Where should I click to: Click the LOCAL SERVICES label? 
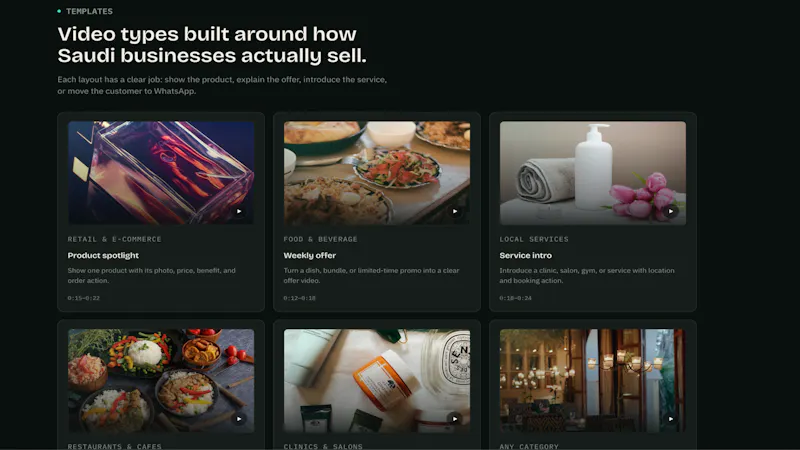534,239
